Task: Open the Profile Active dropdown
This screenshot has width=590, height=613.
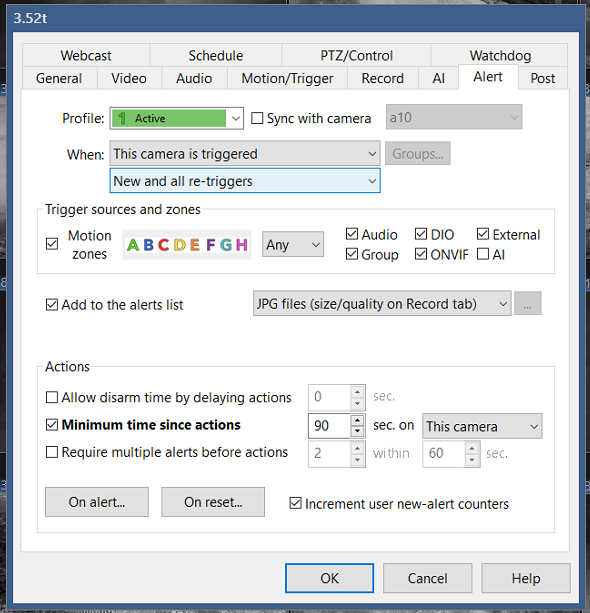Action: [x=177, y=118]
